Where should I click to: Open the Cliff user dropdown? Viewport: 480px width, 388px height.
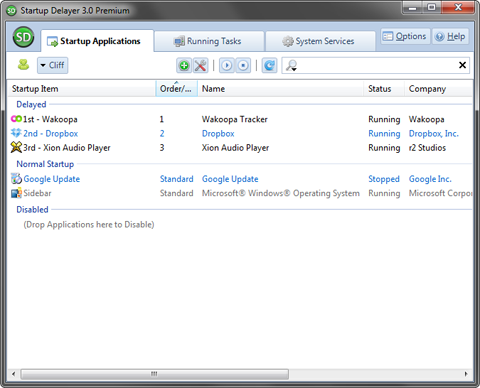pyautogui.click(x=53, y=65)
